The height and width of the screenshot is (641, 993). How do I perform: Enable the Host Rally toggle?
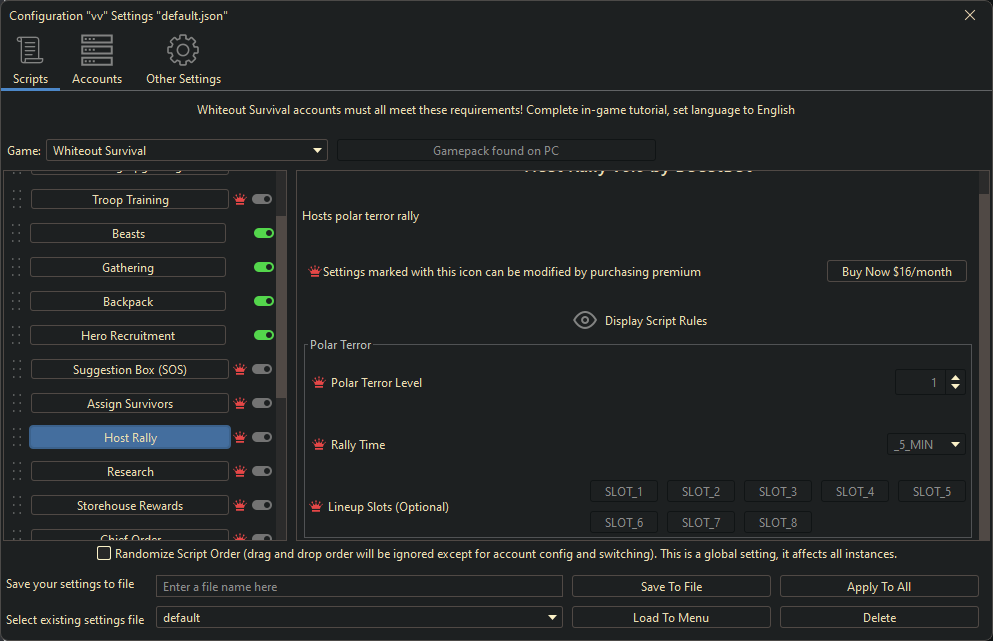coord(262,437)
